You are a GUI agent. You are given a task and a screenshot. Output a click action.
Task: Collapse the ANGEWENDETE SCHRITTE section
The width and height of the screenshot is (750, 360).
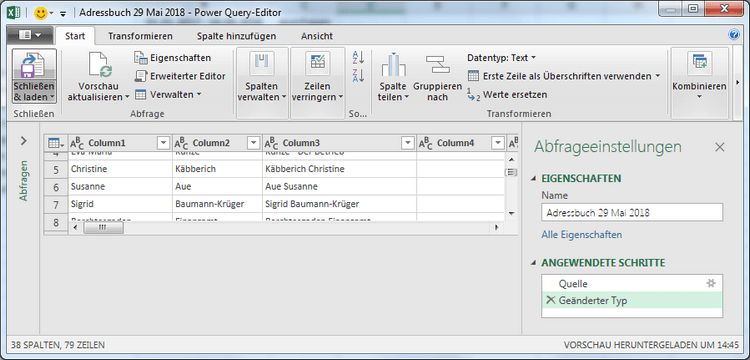(x=534, y=263)
